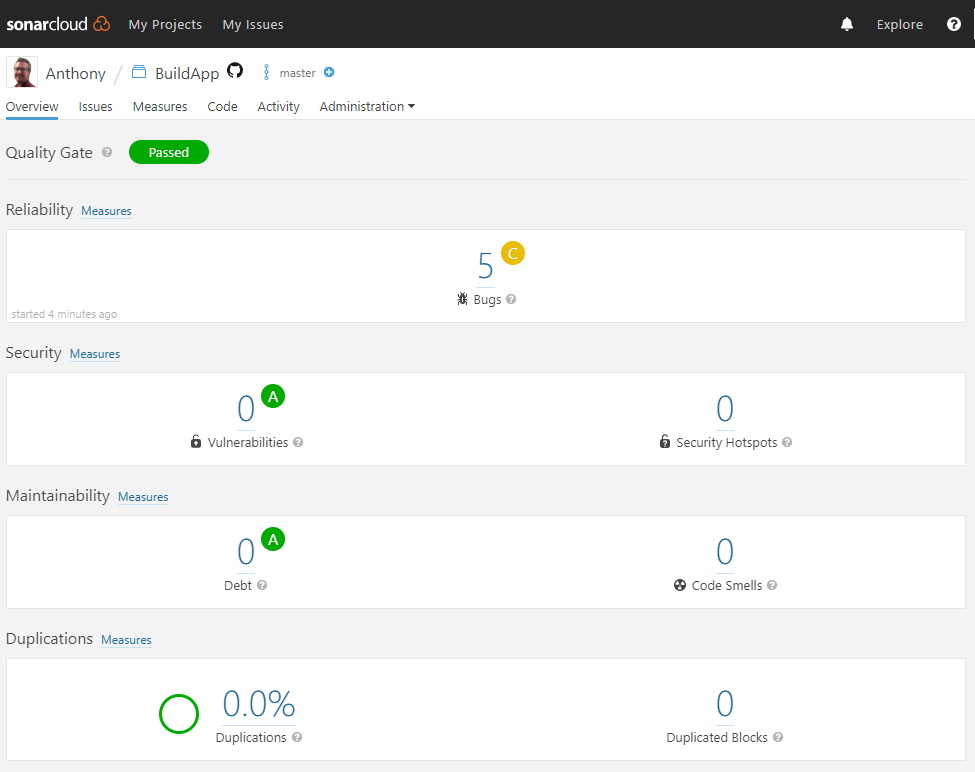This screenshot has height=772, width=975.
Task: Click the GitHub icon next to BuildApp
Action: coord(235,71)
